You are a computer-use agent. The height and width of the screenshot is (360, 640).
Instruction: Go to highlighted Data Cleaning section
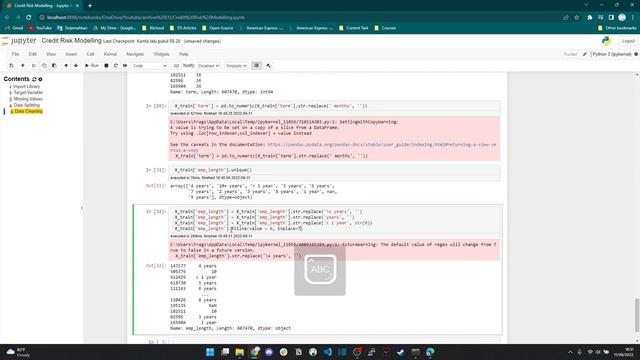point(28,111)
